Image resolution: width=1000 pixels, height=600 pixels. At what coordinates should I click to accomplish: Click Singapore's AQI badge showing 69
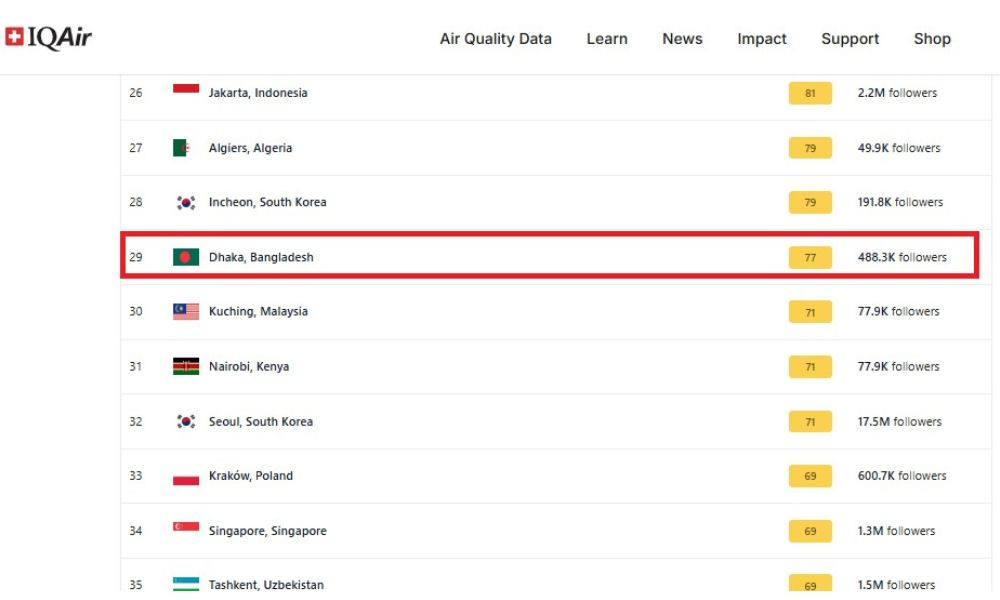tap(810, 531)
